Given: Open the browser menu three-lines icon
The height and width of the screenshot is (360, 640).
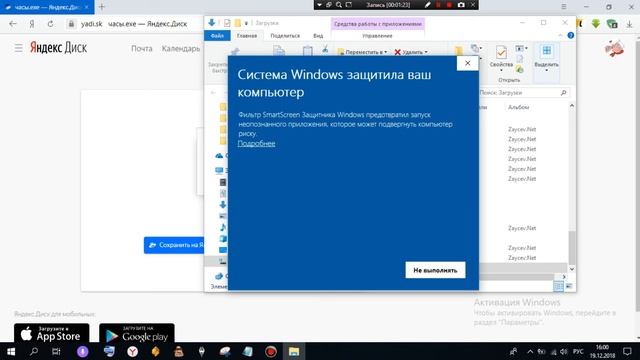Looking at the screenshot, I should coord(564,7).
